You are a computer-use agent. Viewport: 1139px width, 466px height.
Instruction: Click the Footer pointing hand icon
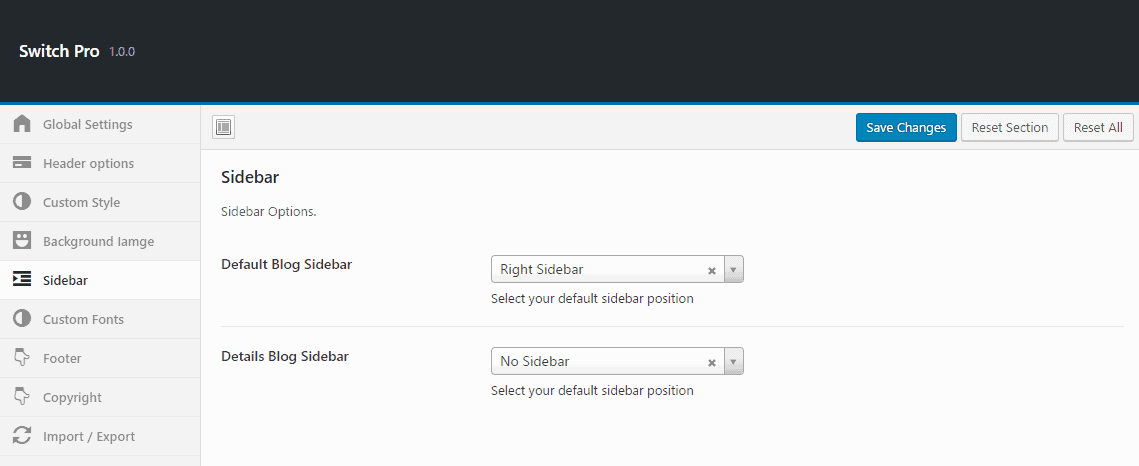[22, 358]
